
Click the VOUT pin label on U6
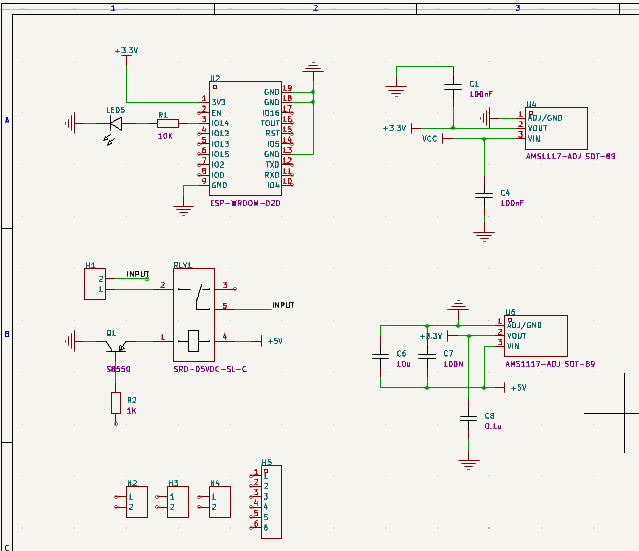click(x=517, y=336)
